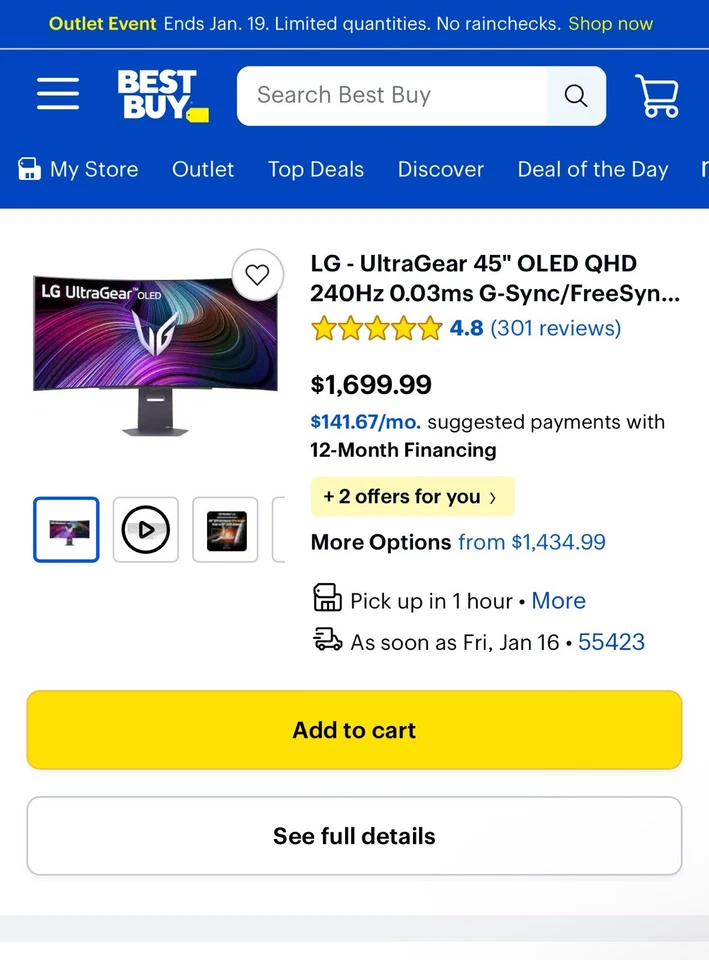Save monitor with heart icon
Image resolution: width=709 pixels, height=960 pixels.
click(257, 275)
